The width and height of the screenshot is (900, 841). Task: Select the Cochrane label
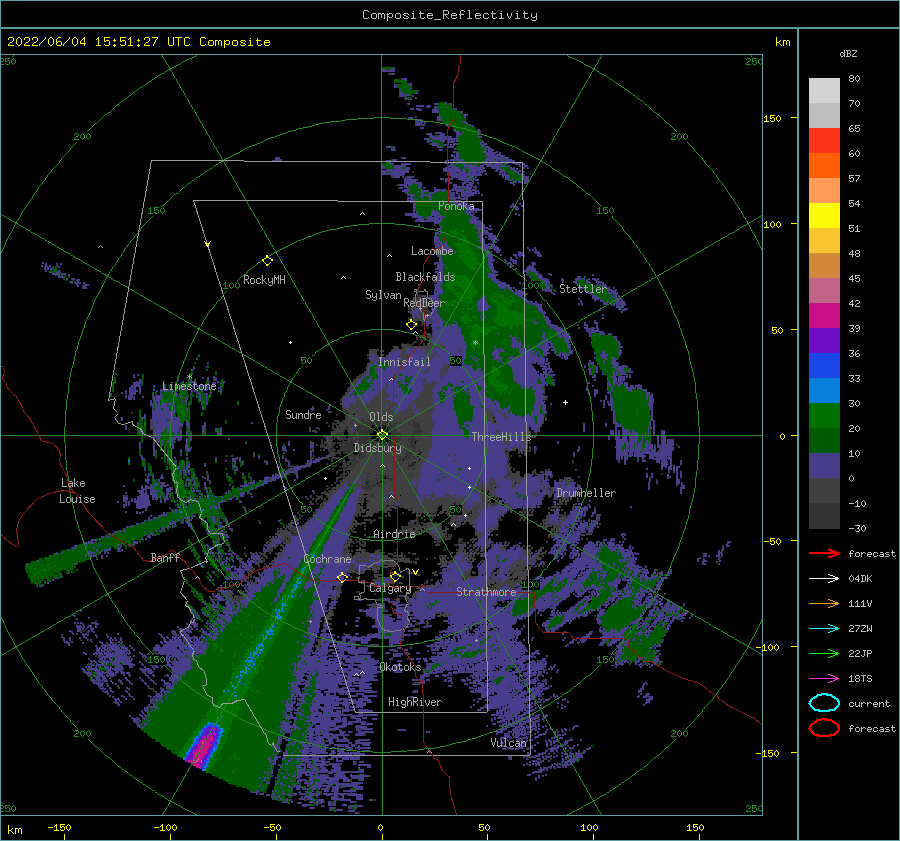tap(327, 559)
